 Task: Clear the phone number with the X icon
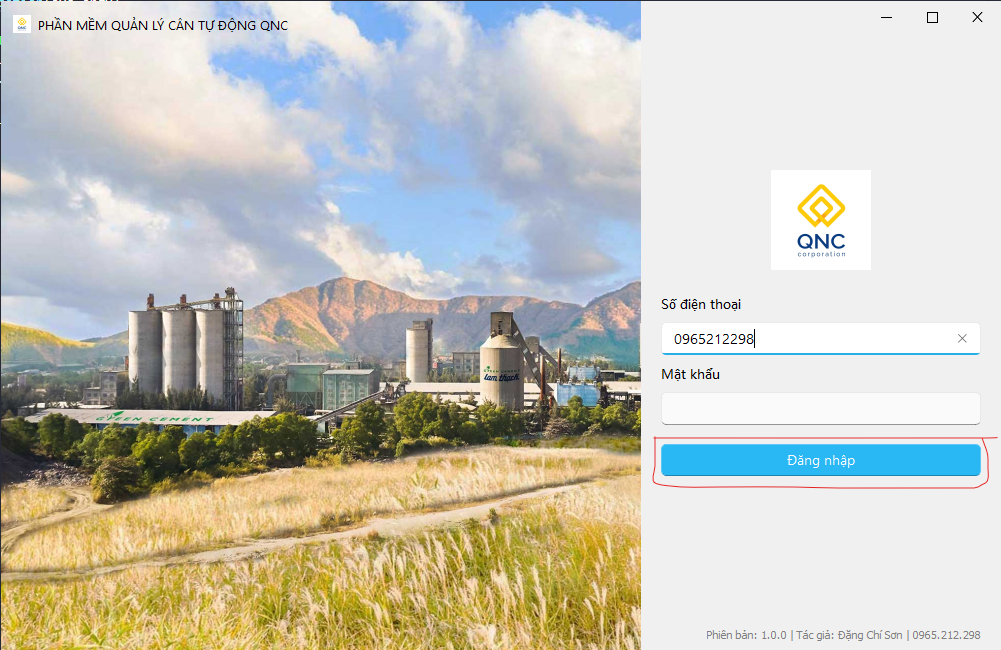[x=962, y=338]
